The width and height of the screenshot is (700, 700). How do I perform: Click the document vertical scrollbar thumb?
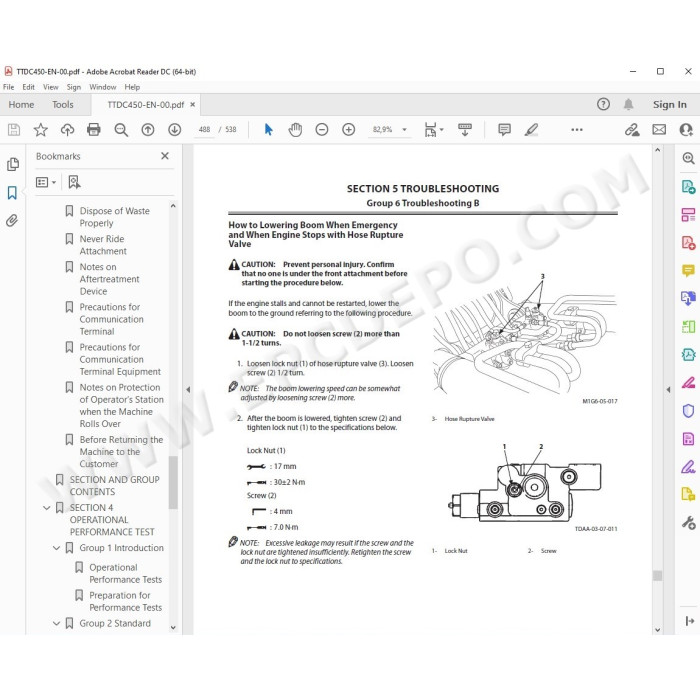(657, 575)
